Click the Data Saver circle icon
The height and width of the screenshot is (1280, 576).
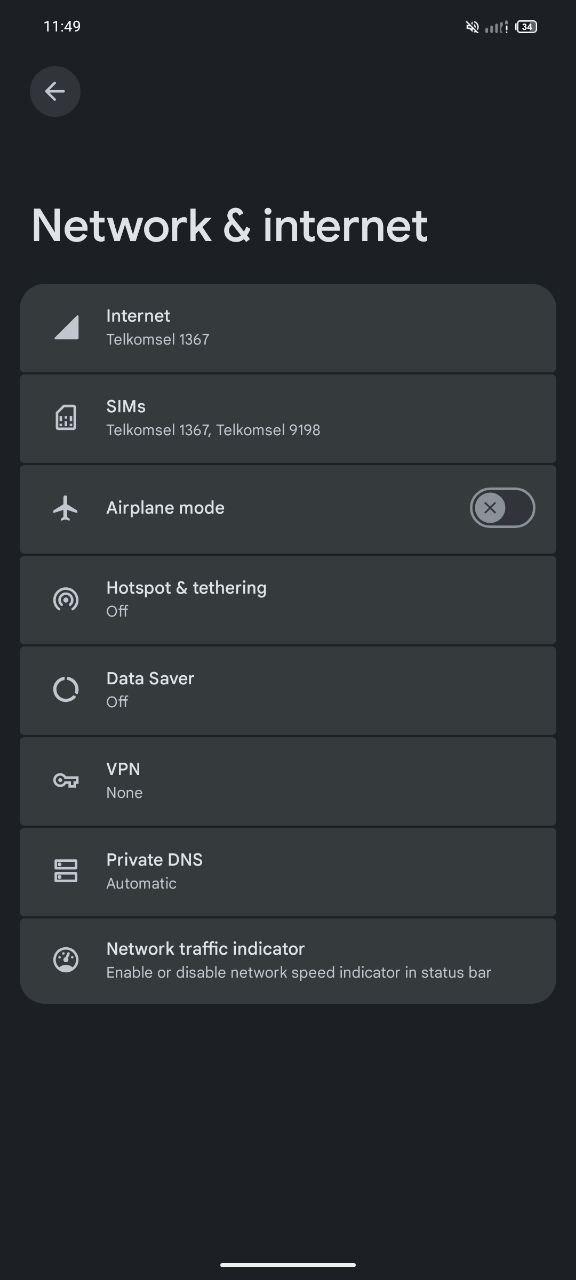click(66, 690)
